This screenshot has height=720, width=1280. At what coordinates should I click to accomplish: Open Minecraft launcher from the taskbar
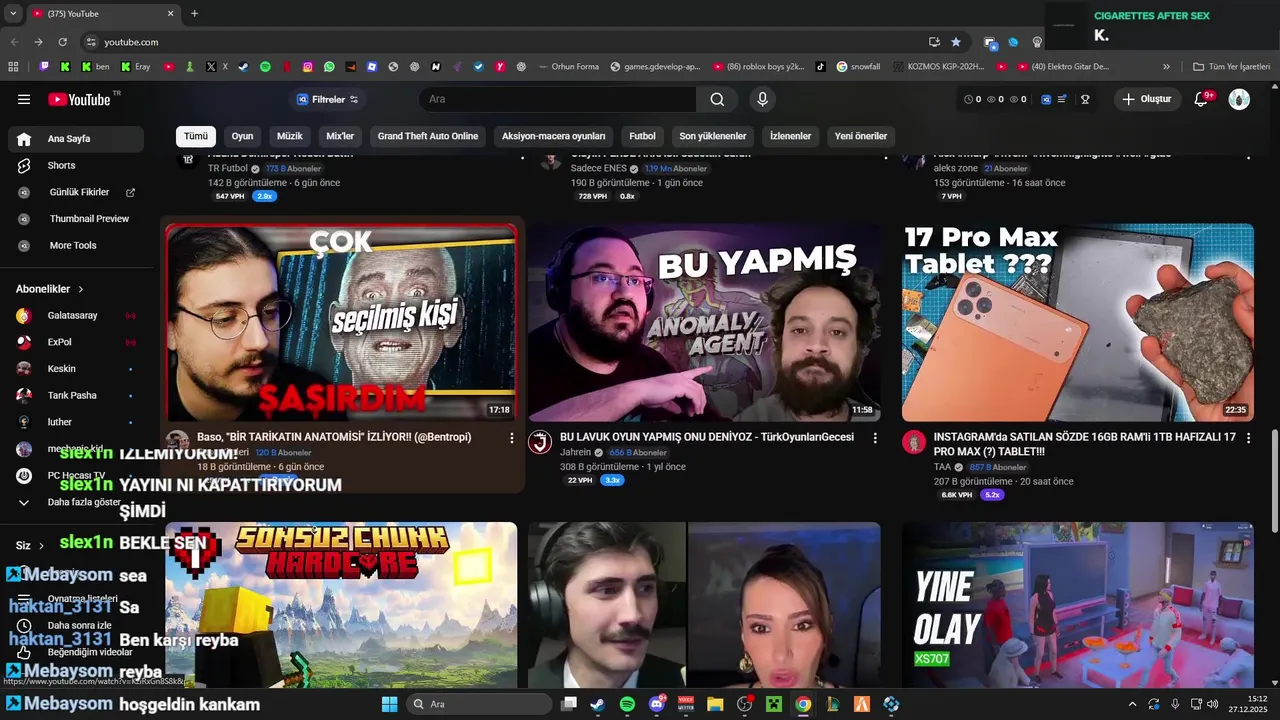point(773,704)
